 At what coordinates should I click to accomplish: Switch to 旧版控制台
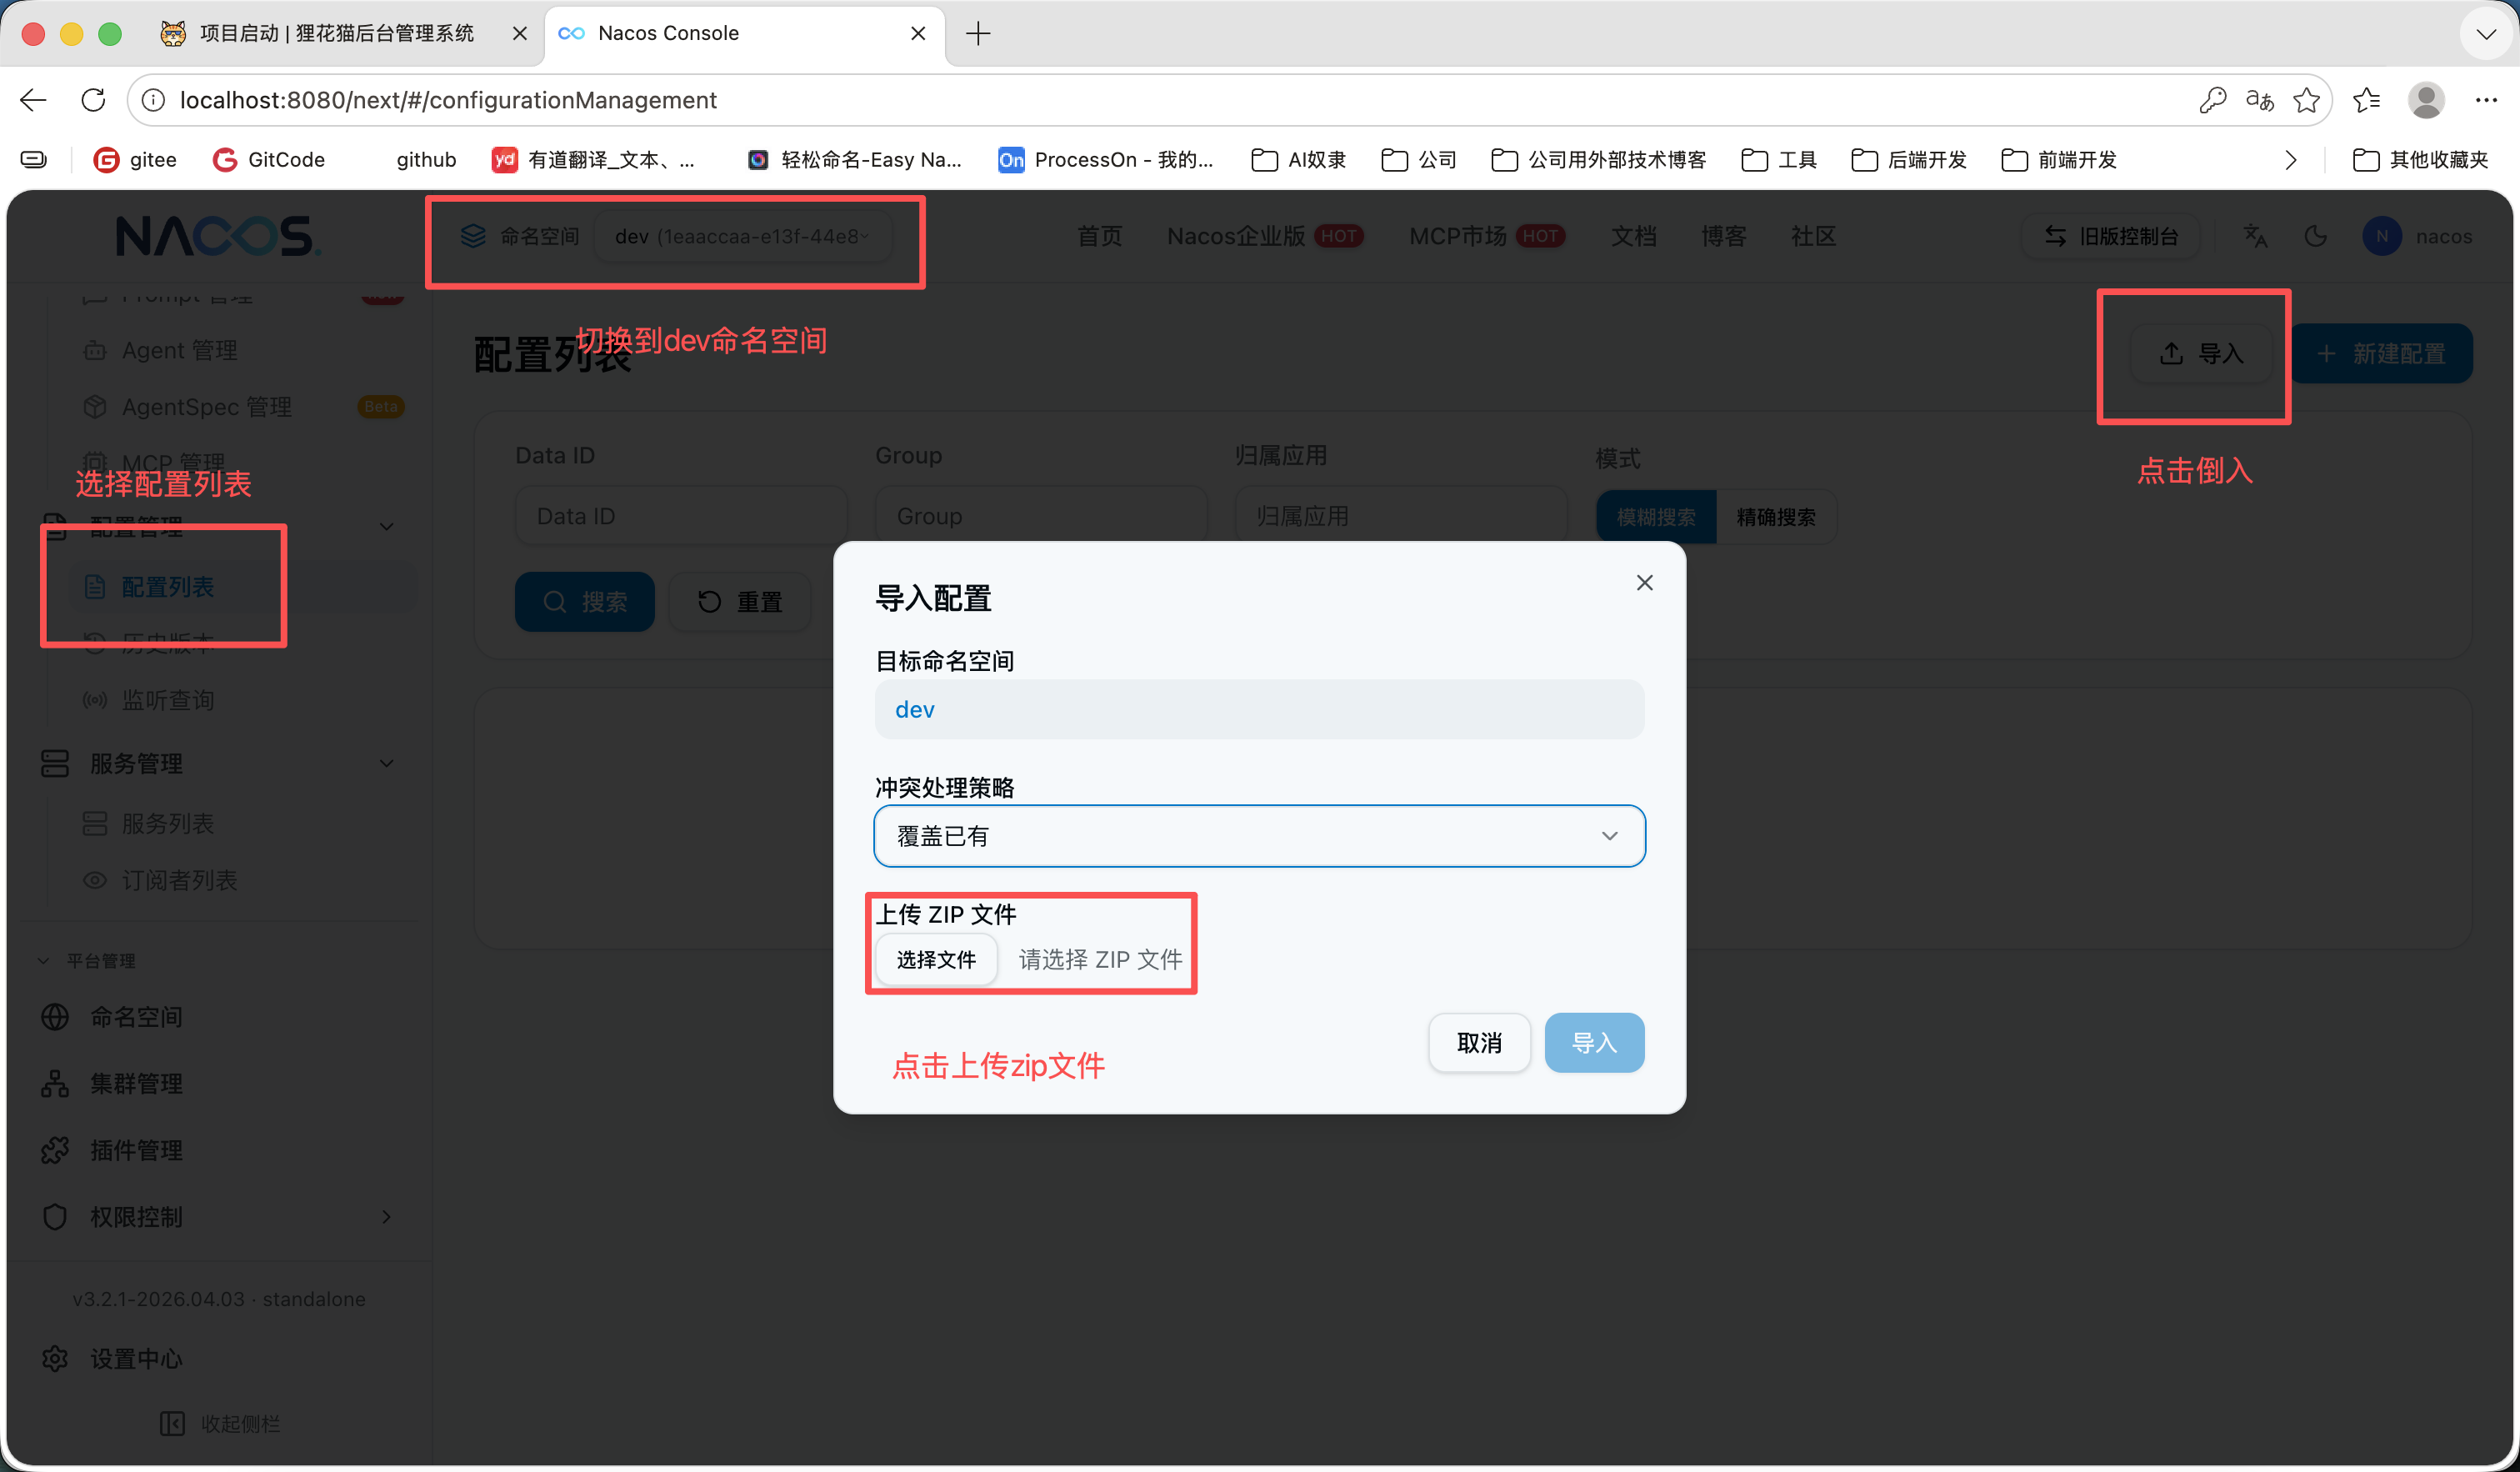coord(2110,236)
